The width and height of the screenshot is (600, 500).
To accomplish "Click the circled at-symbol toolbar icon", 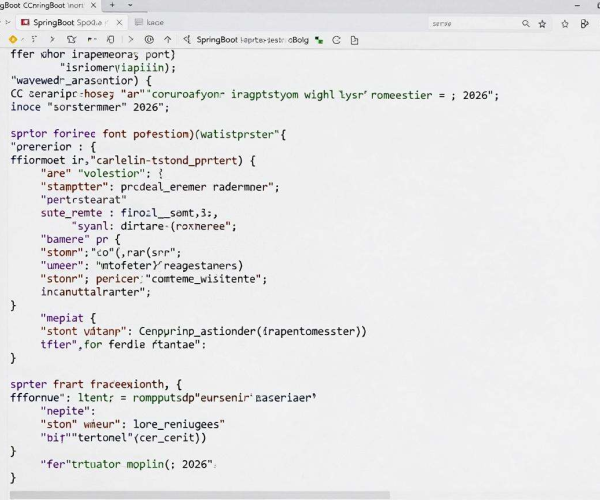I will pyautogui.click(x=149, y=39).
